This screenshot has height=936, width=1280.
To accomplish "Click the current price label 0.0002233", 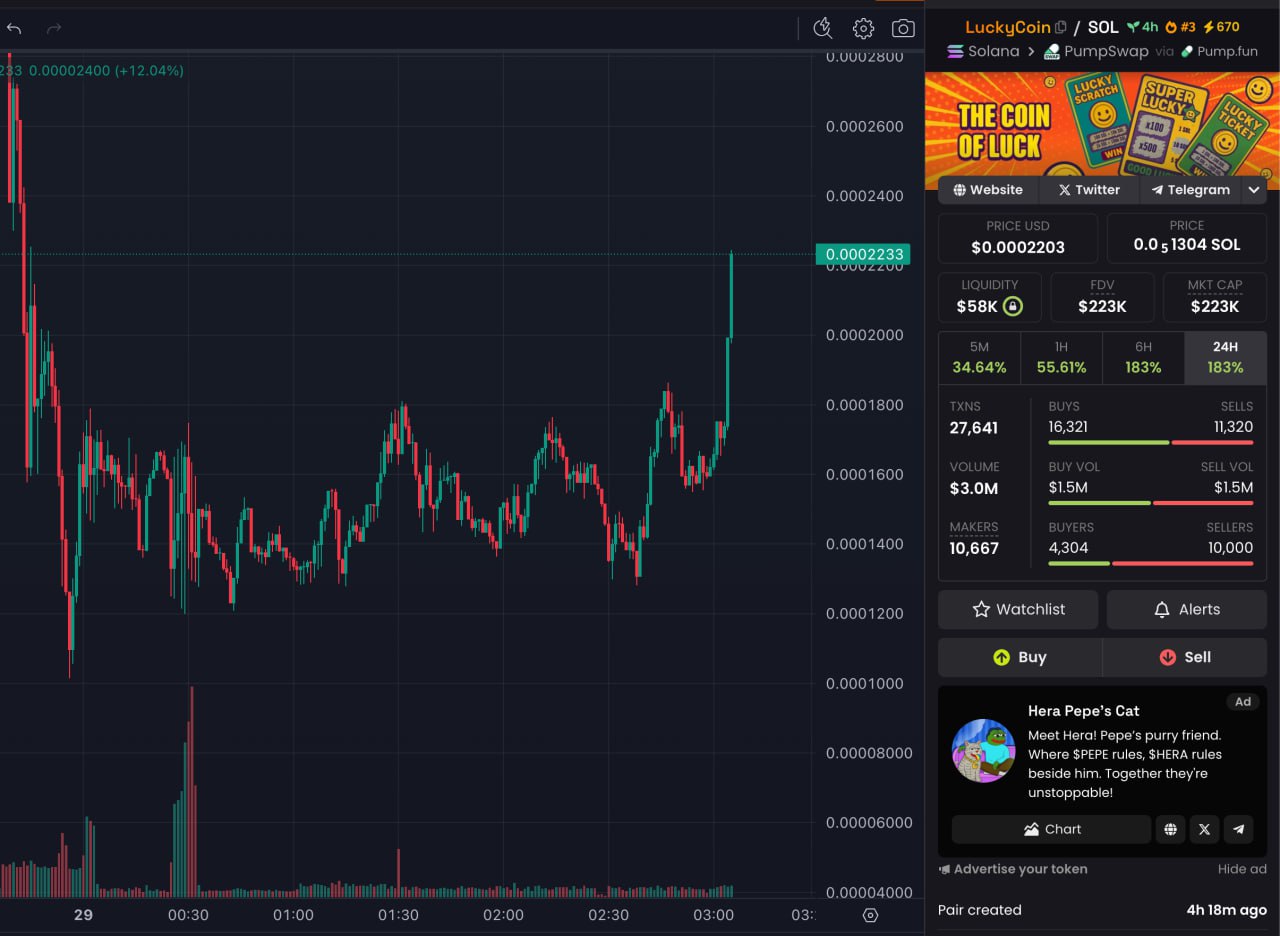I will coord(864,254).
